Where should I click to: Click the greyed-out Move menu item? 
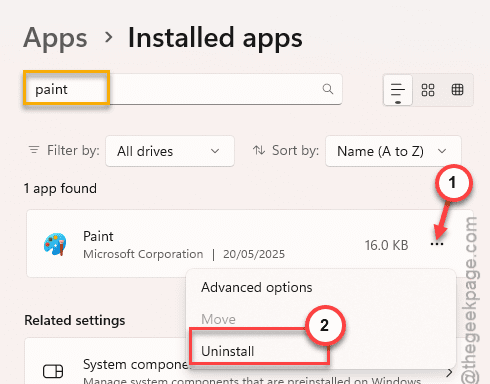click(218, 319)
